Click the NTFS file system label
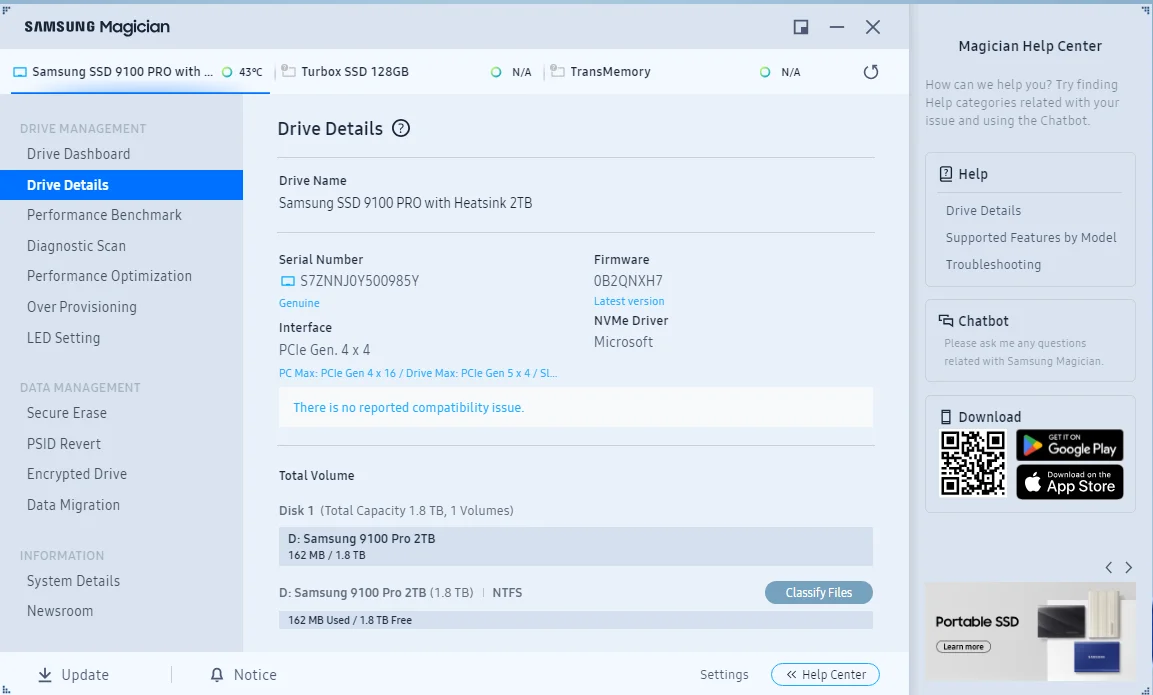The image size is (1153, 695). click(507, 593)
